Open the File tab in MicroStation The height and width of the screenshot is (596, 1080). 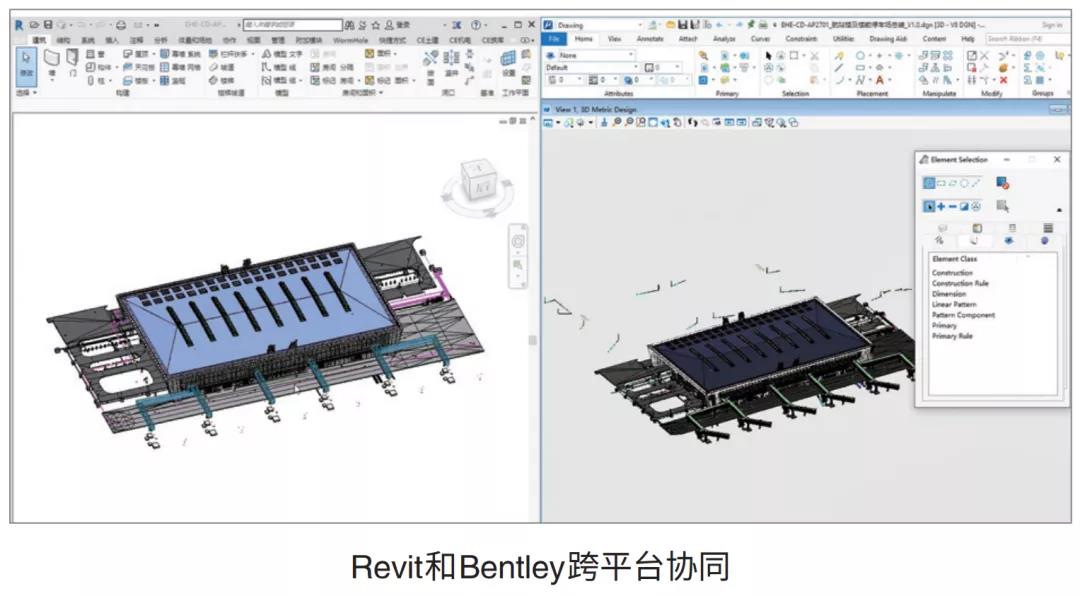[553, 39]
